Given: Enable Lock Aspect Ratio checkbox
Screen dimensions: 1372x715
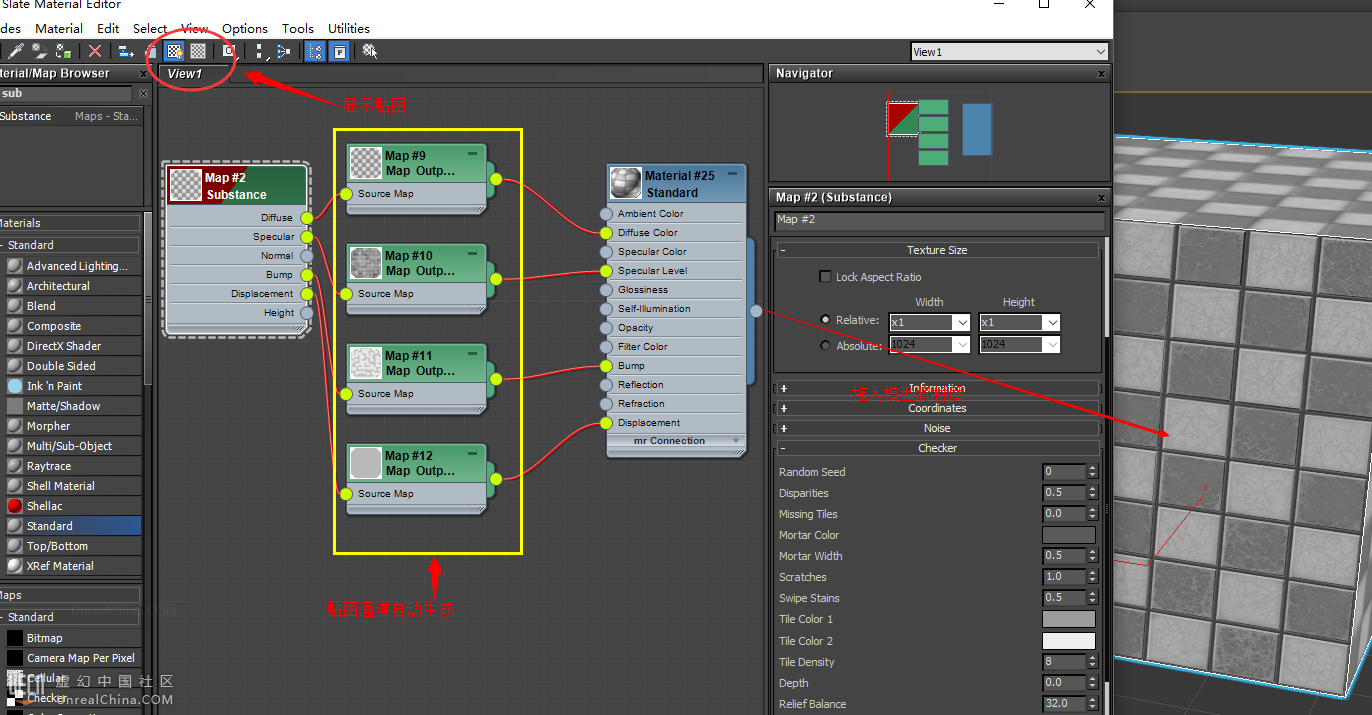Looking at the screenshot, I should (825, 277).
